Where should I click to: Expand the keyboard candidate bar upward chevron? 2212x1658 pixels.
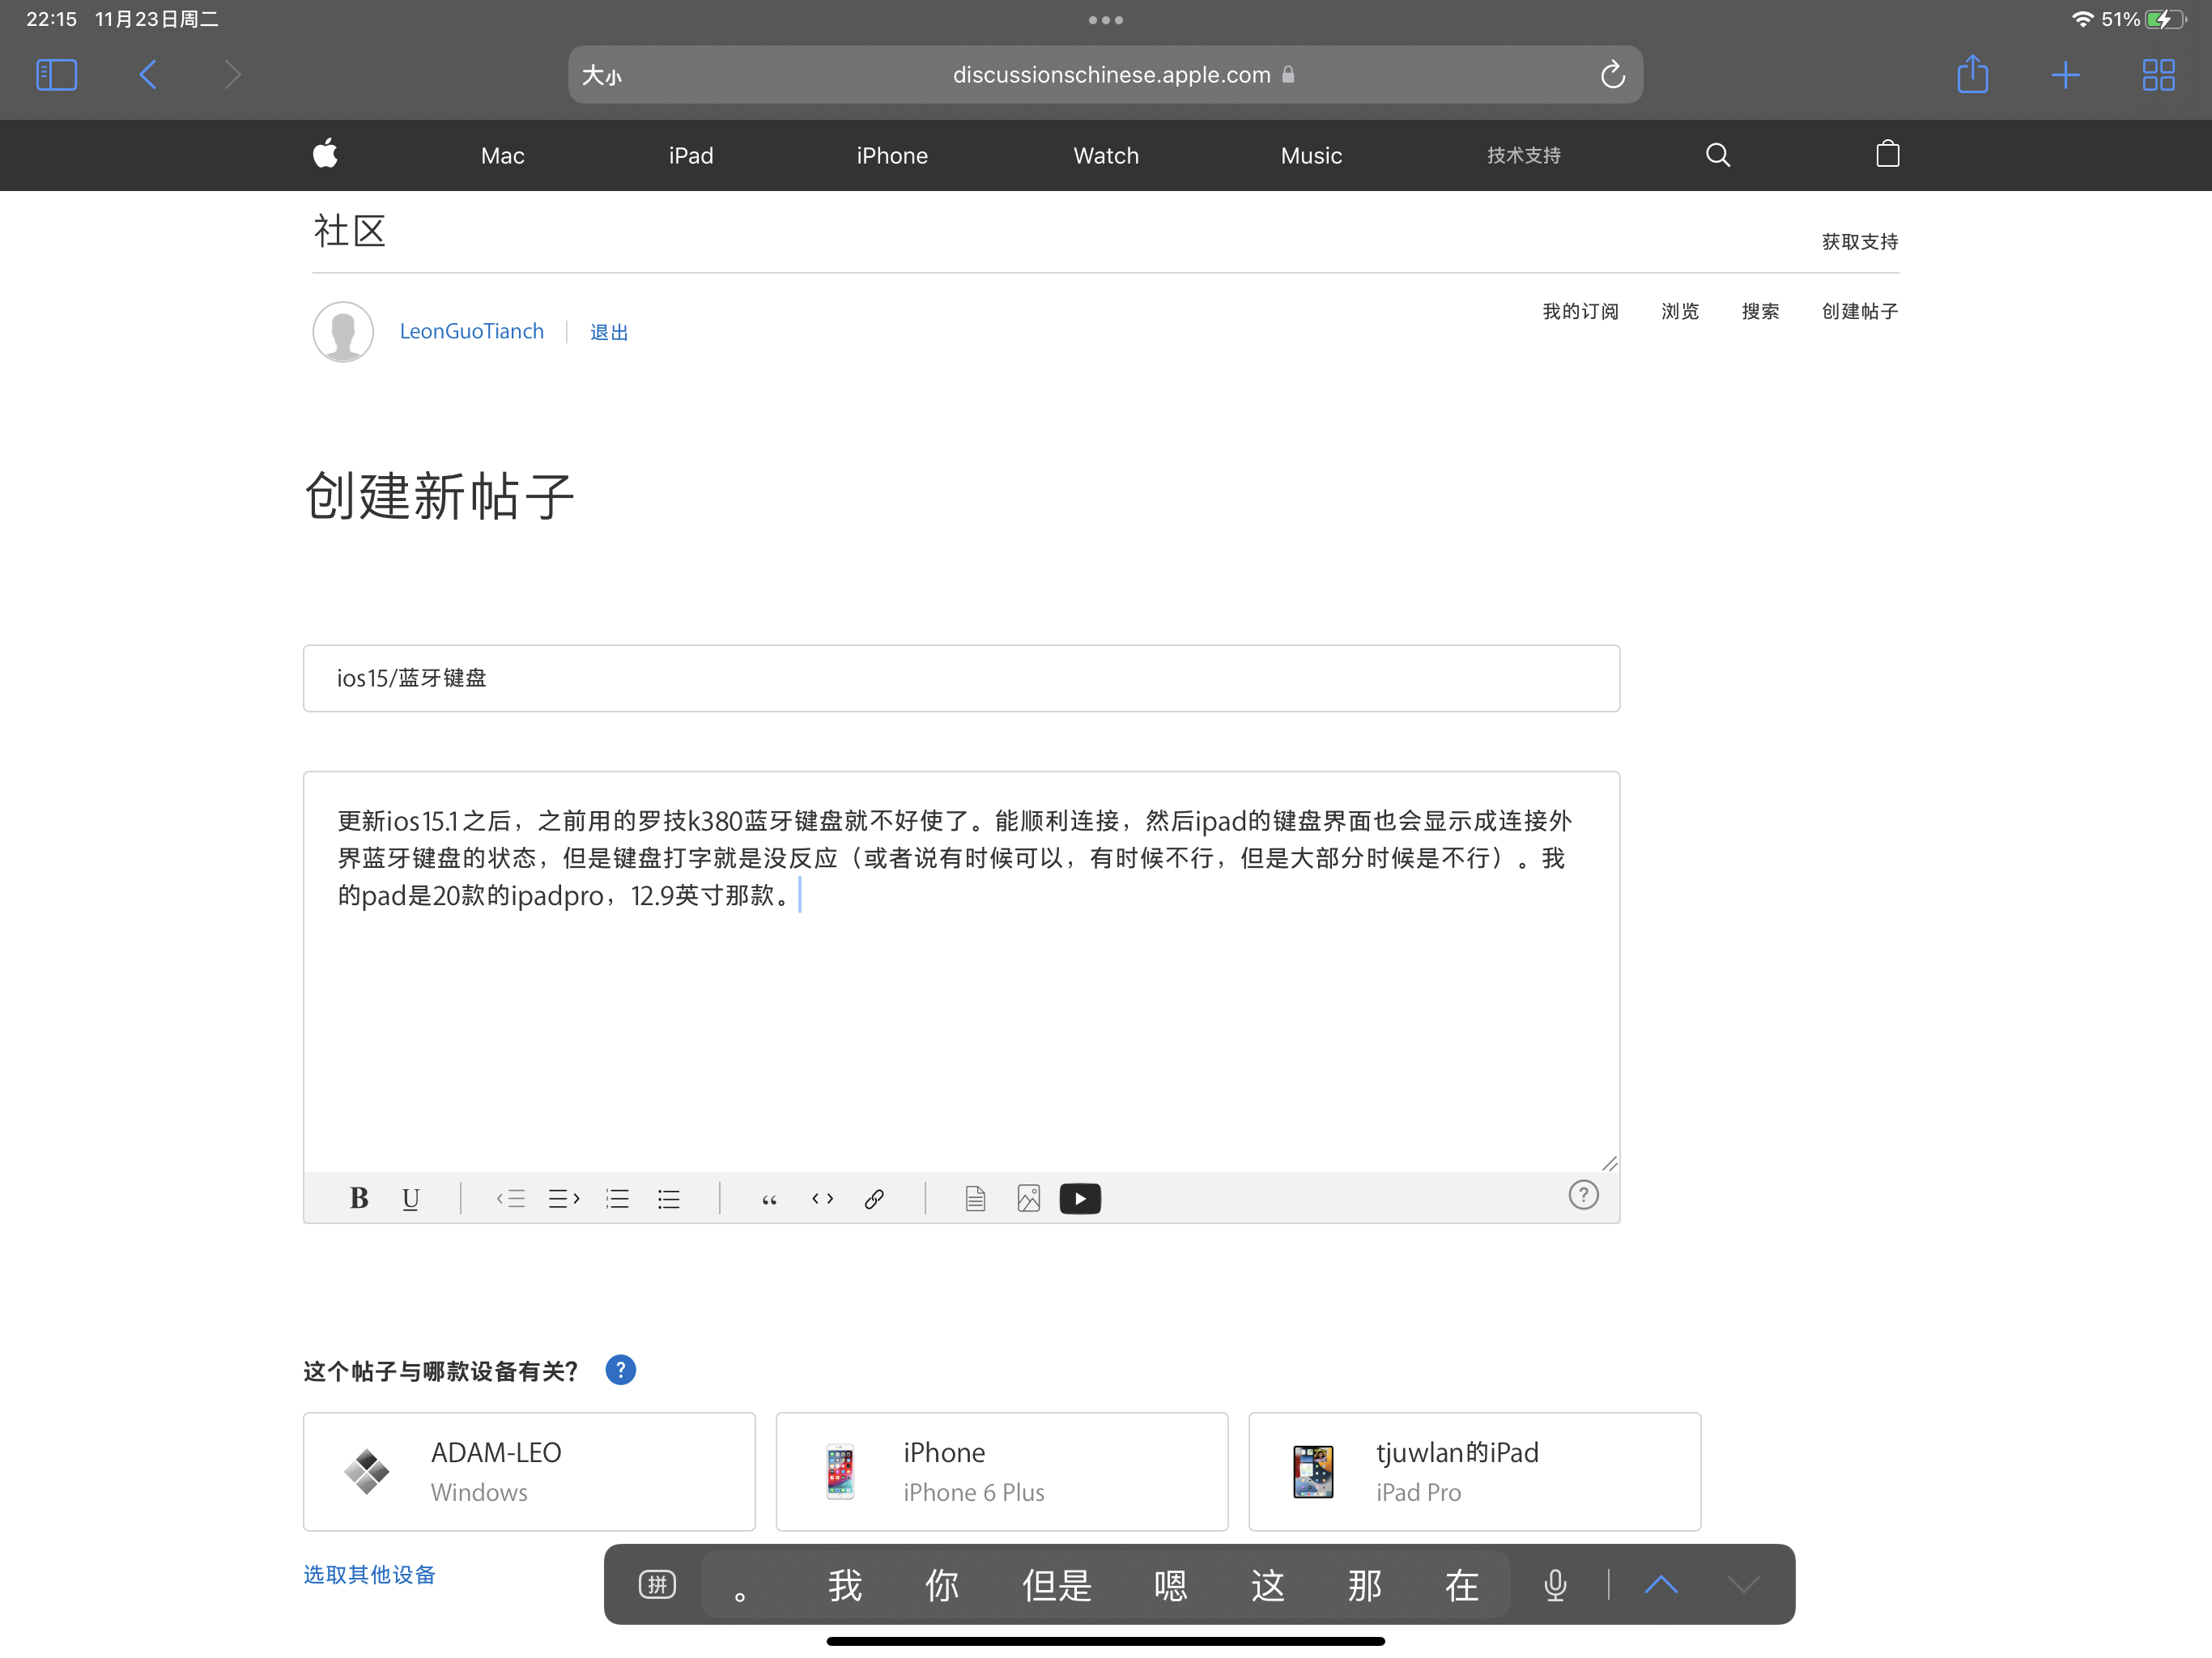(1660, 1584)
